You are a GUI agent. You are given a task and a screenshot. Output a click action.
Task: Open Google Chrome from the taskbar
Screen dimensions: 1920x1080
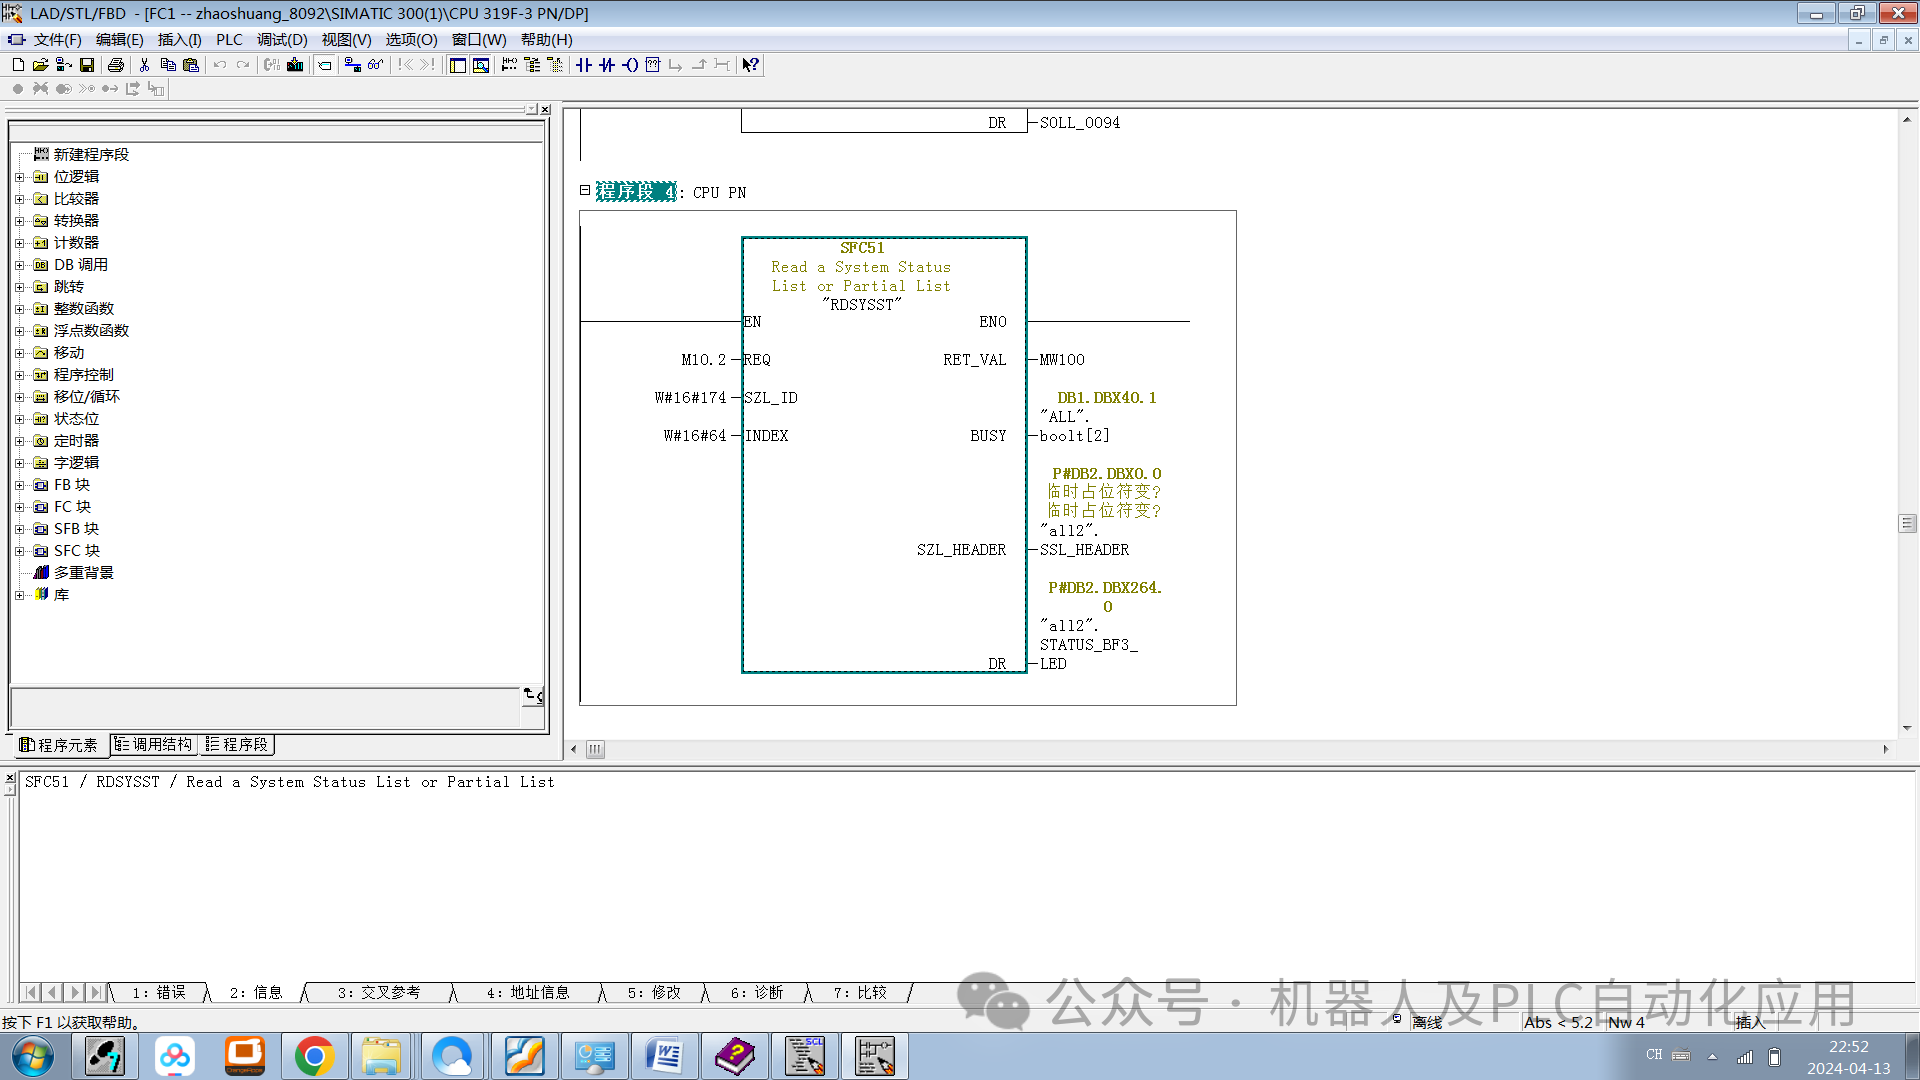[313, 1056]
